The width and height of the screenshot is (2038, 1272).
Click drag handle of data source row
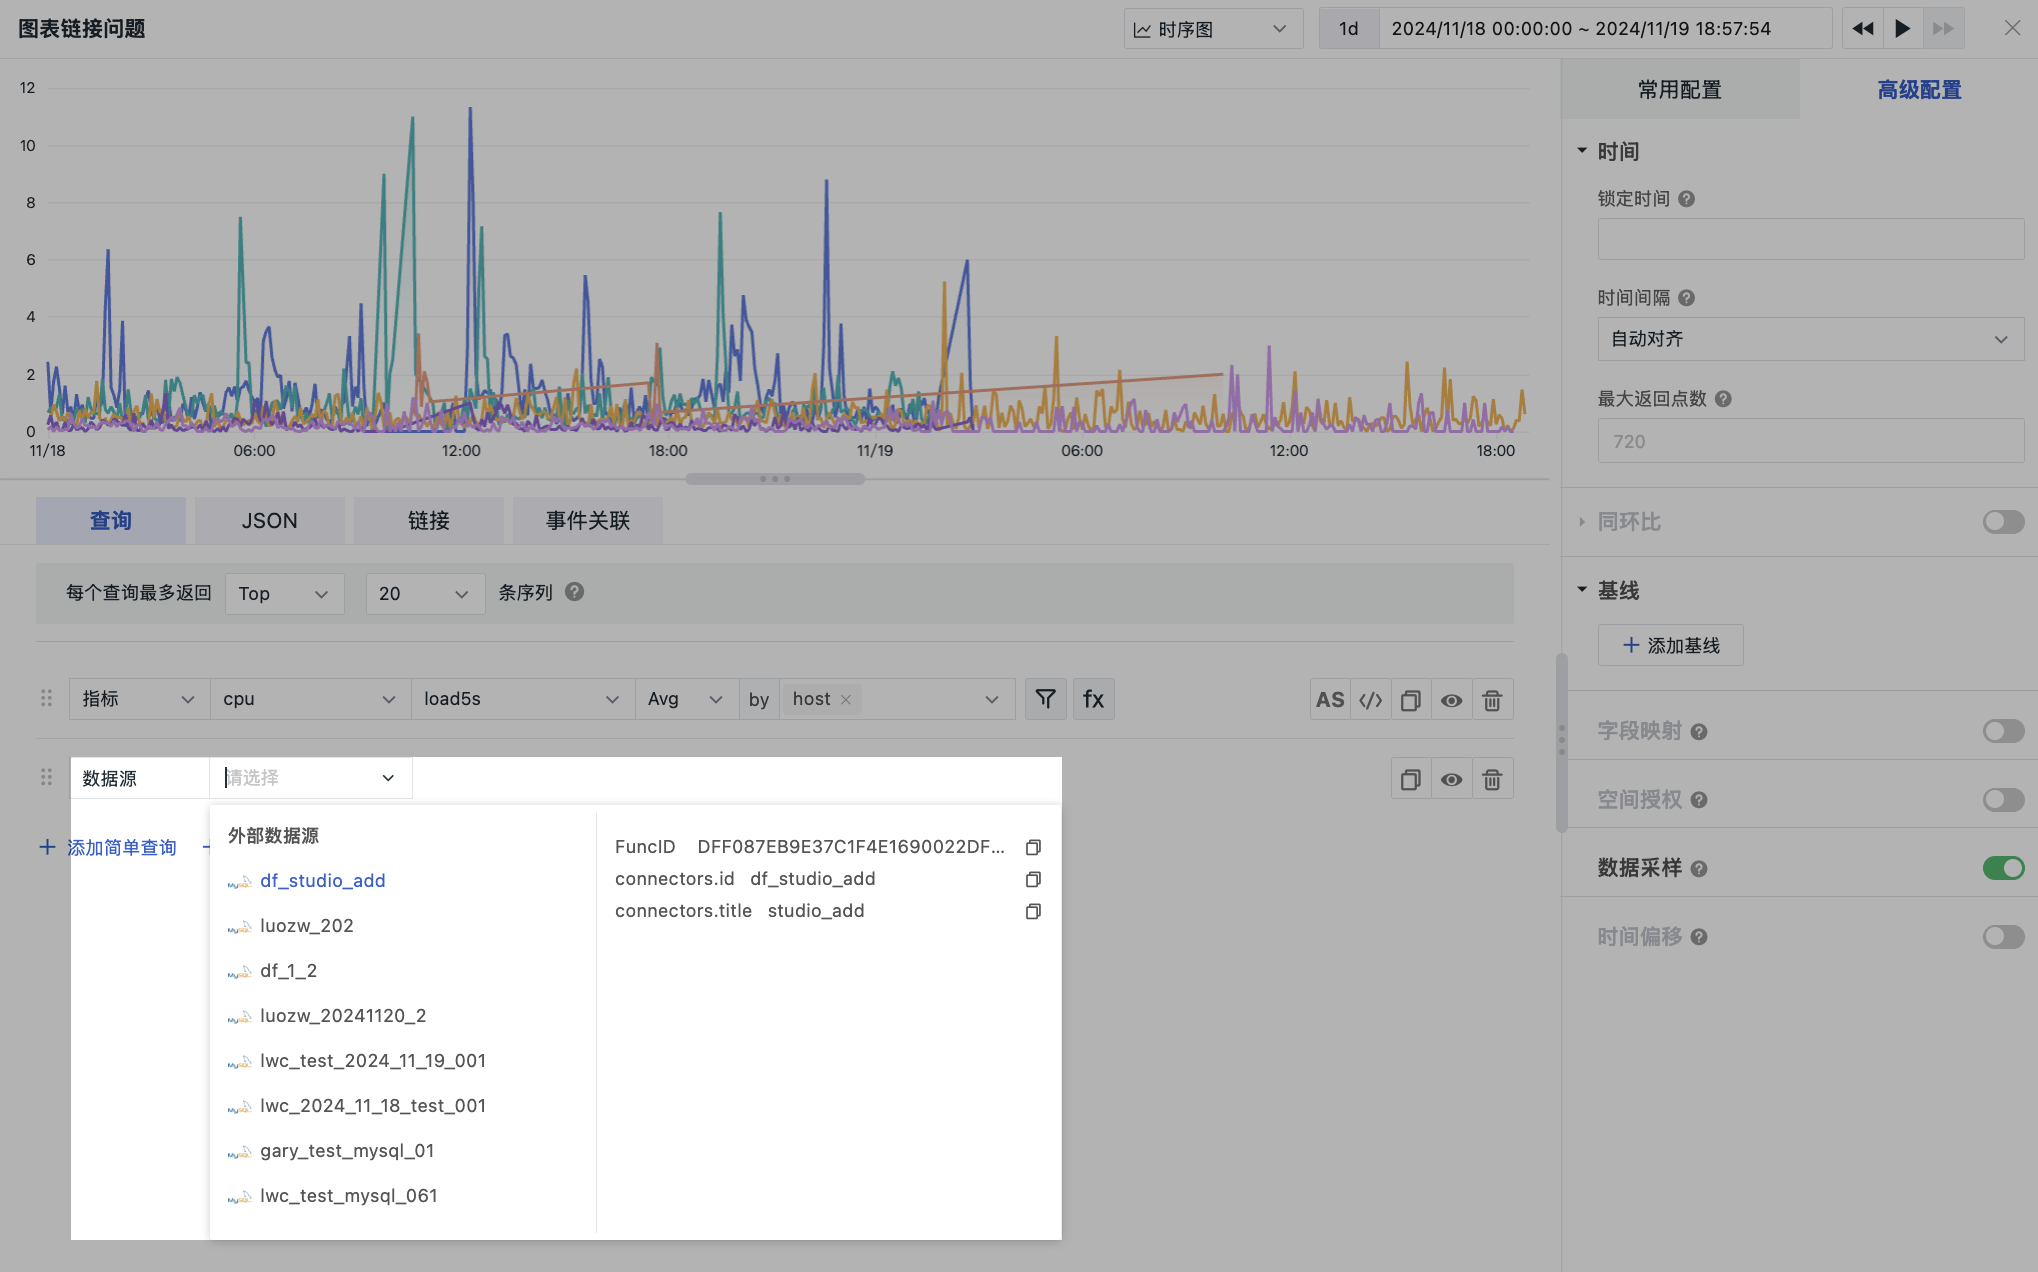[x=46, y=777]
